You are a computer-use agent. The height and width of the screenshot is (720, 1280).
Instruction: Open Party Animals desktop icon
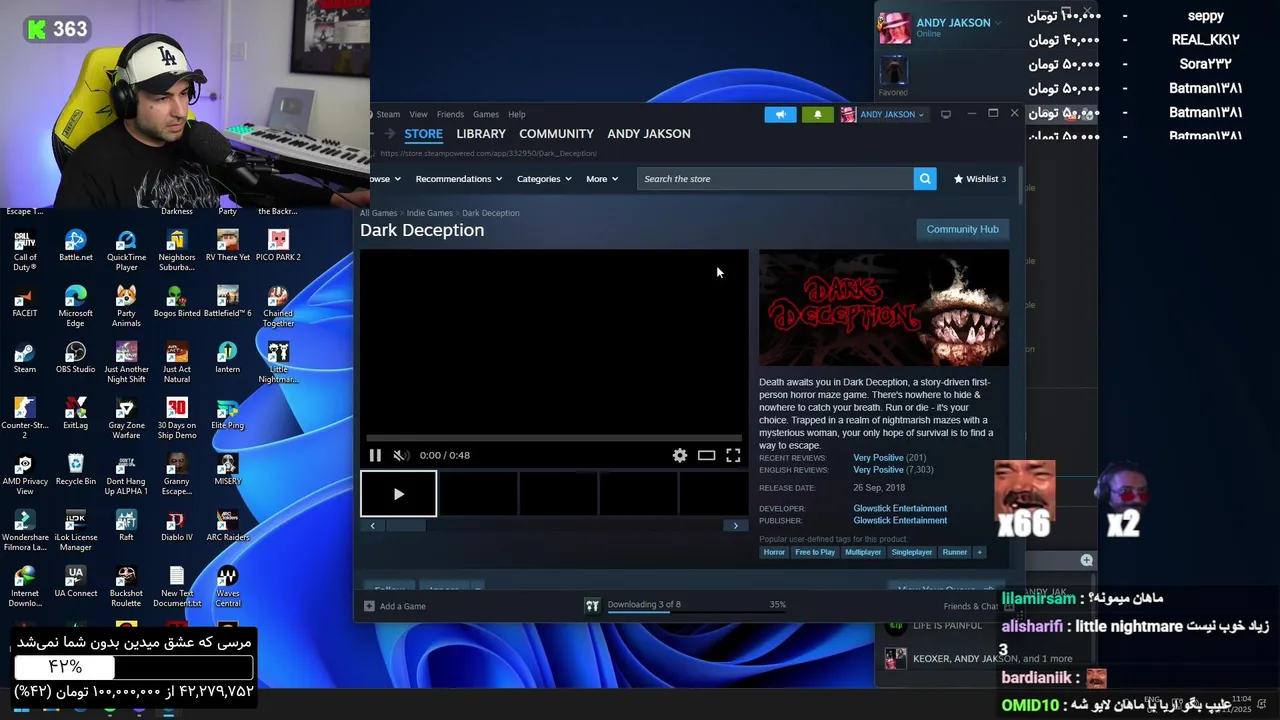click(126, 306)
